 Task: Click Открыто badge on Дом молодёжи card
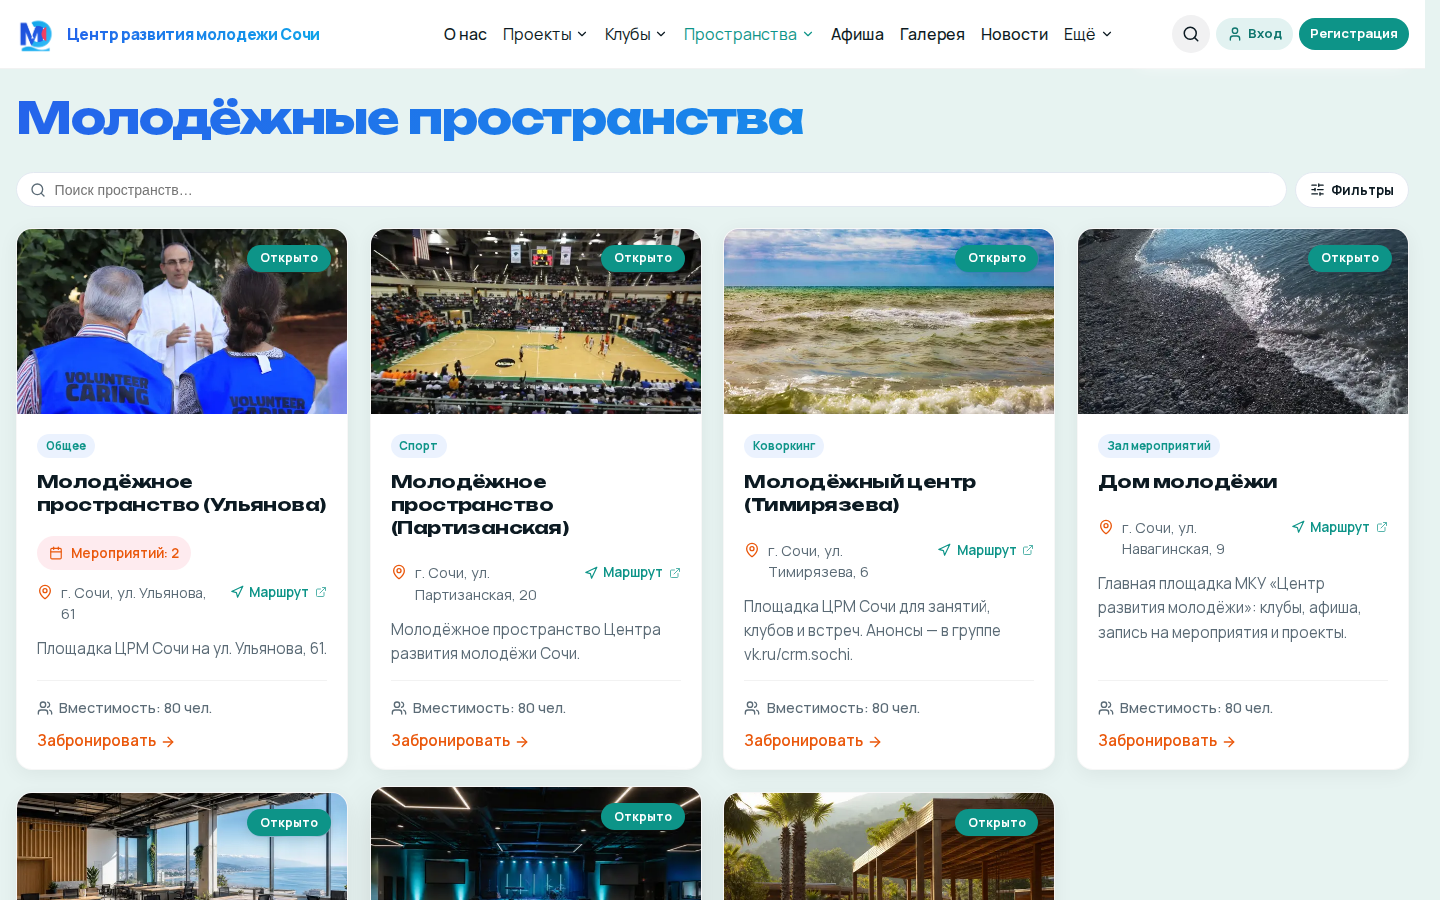click(1350, 258)
